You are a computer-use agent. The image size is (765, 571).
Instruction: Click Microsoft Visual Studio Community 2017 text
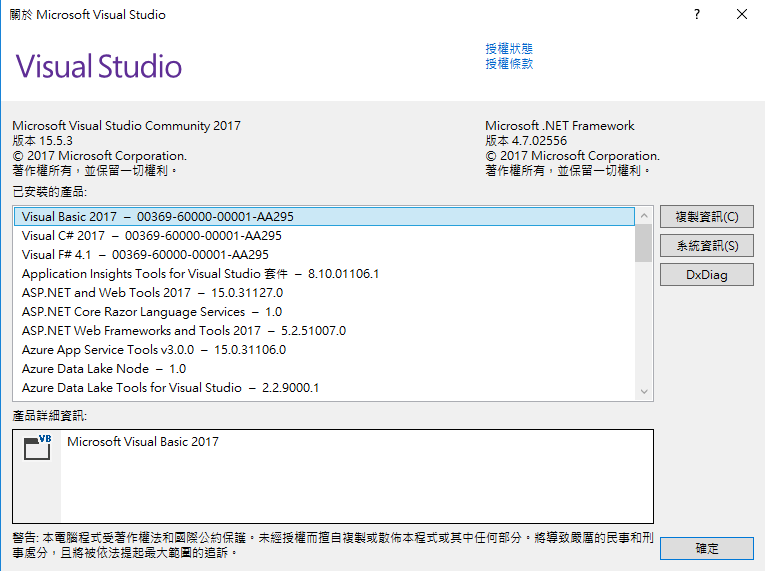pos(126,126)
